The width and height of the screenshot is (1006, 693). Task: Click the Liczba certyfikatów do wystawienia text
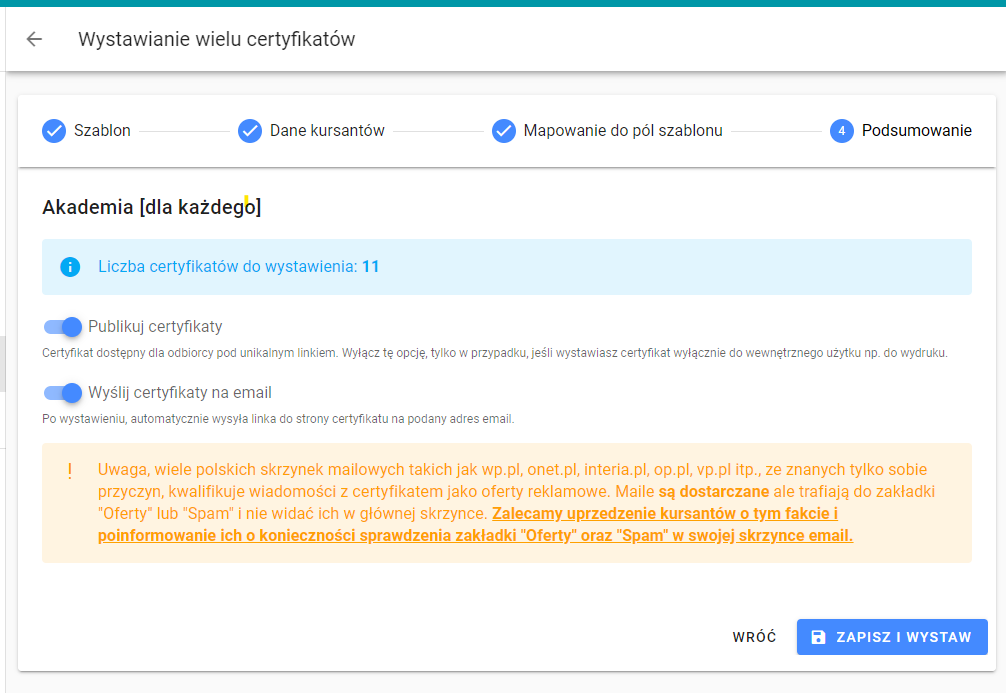point(239,267)
